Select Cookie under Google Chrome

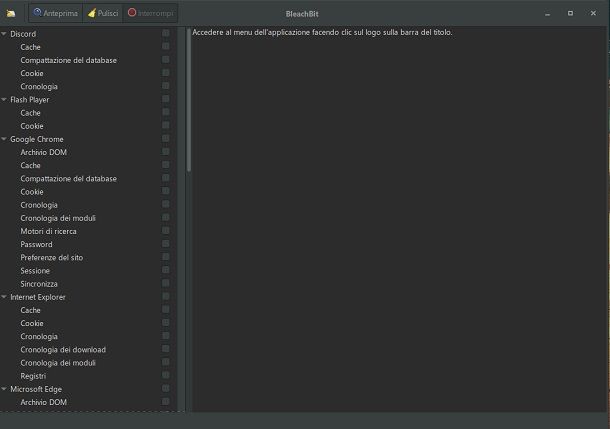coord(32,192)
